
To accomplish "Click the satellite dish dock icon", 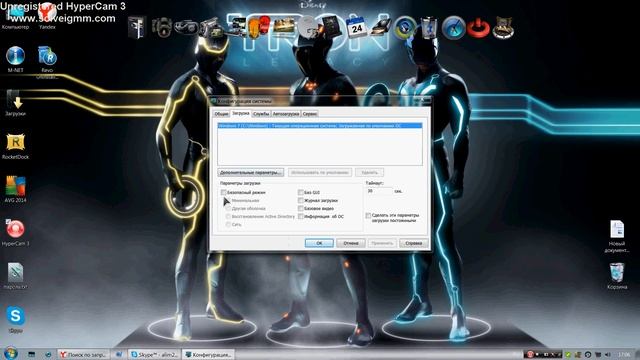I will pos(307,27).
